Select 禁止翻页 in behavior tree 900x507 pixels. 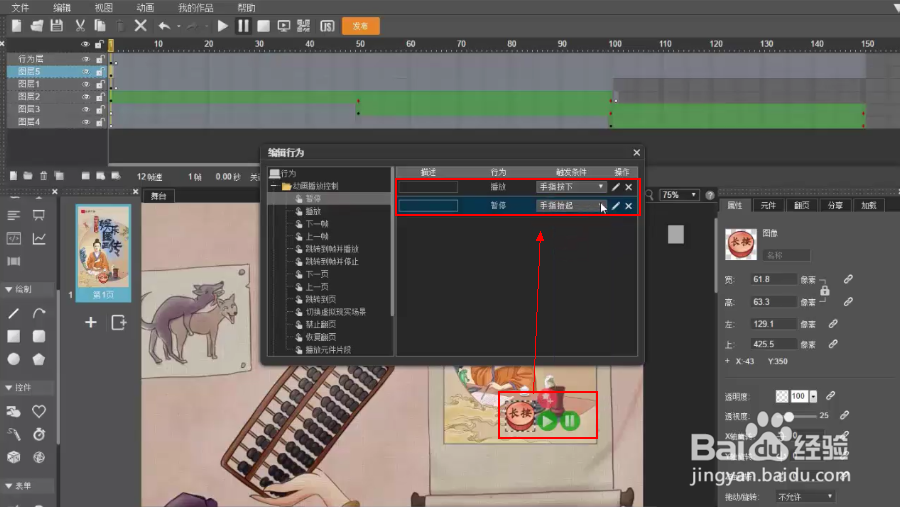coord(321,324)
